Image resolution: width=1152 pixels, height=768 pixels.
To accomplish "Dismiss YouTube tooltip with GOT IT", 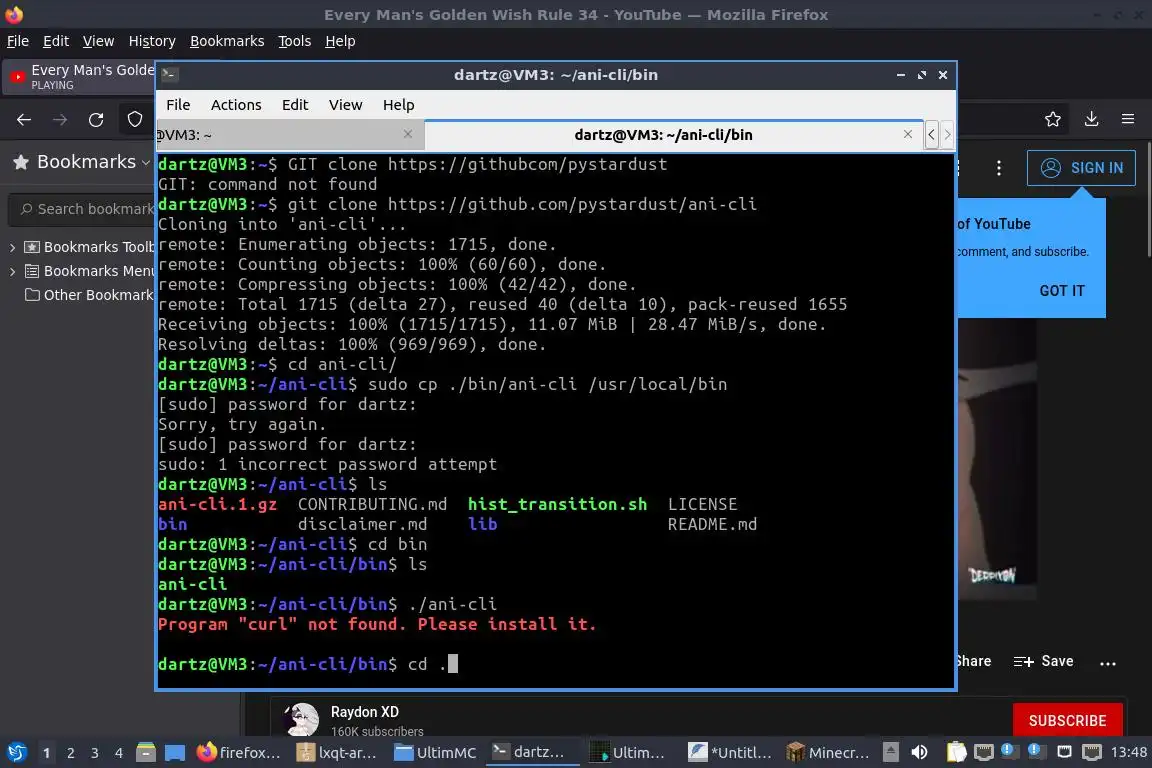I will click(x=1062, y=290).
